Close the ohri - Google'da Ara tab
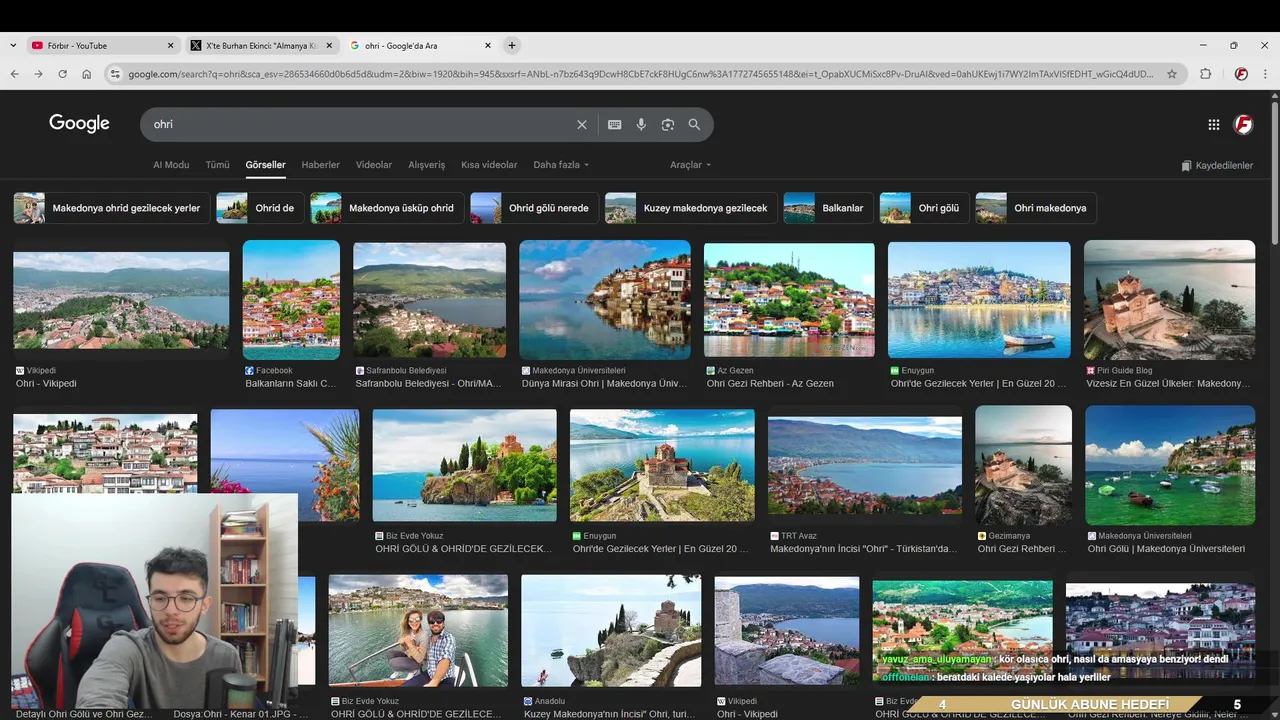 [488, 46]
